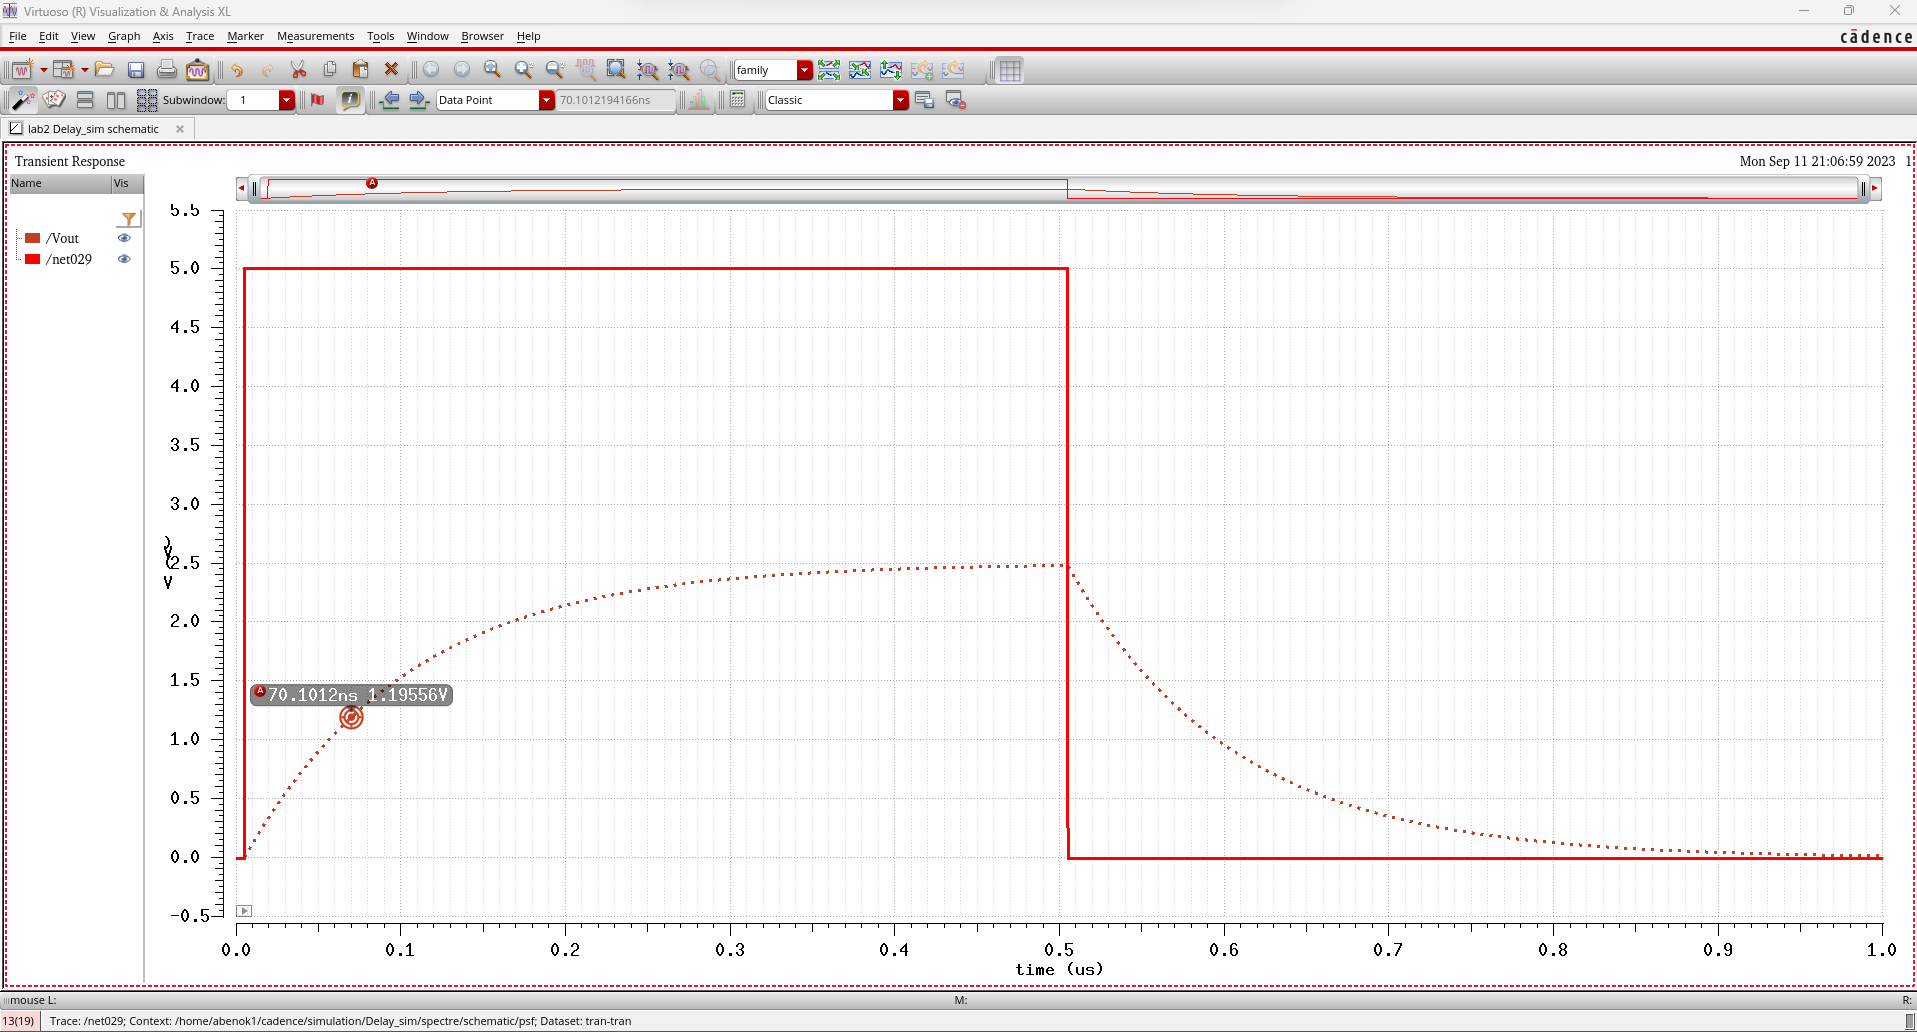The height and width of the screenshot is (1032, 1917).
Task: Open the Trace menu
Action: [200, 36]
